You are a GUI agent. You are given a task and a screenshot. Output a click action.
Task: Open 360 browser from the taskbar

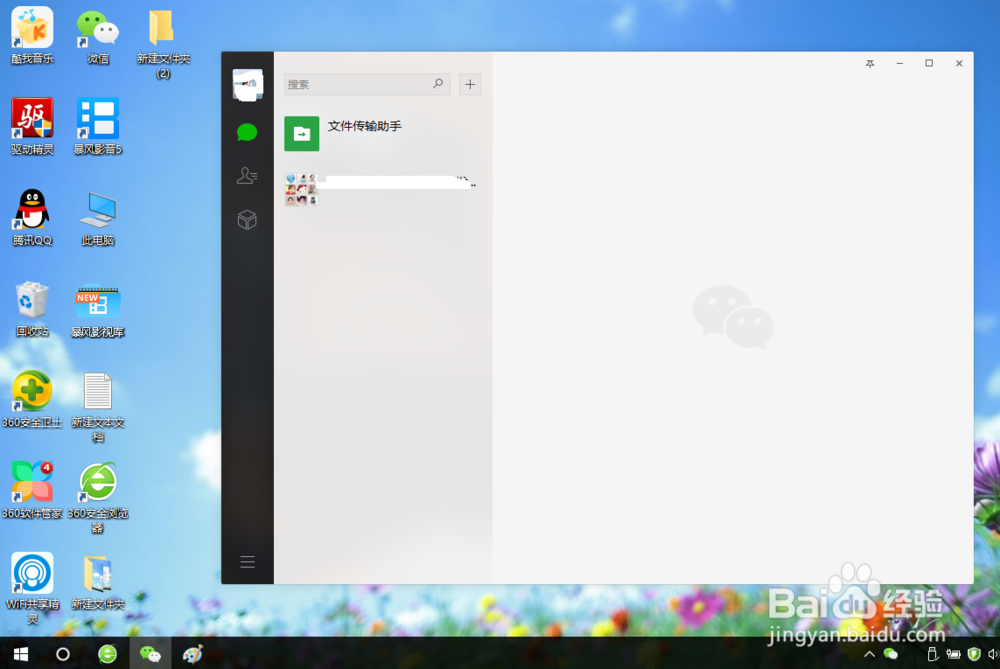(107, 654)
